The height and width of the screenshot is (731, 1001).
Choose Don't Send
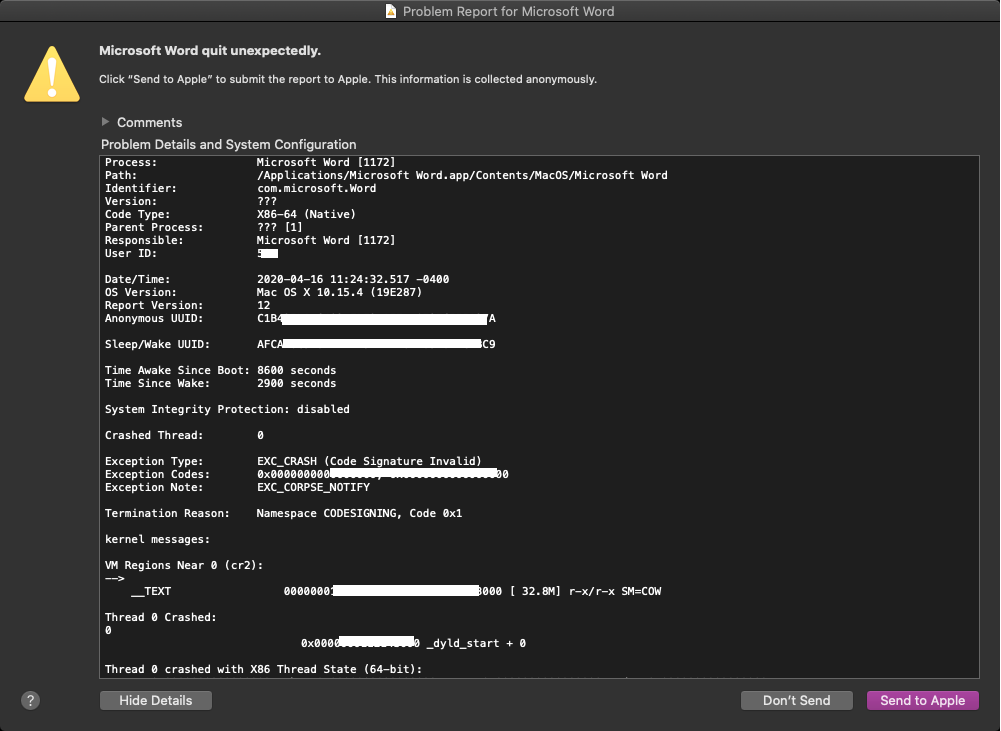click(x=797, y=700)
